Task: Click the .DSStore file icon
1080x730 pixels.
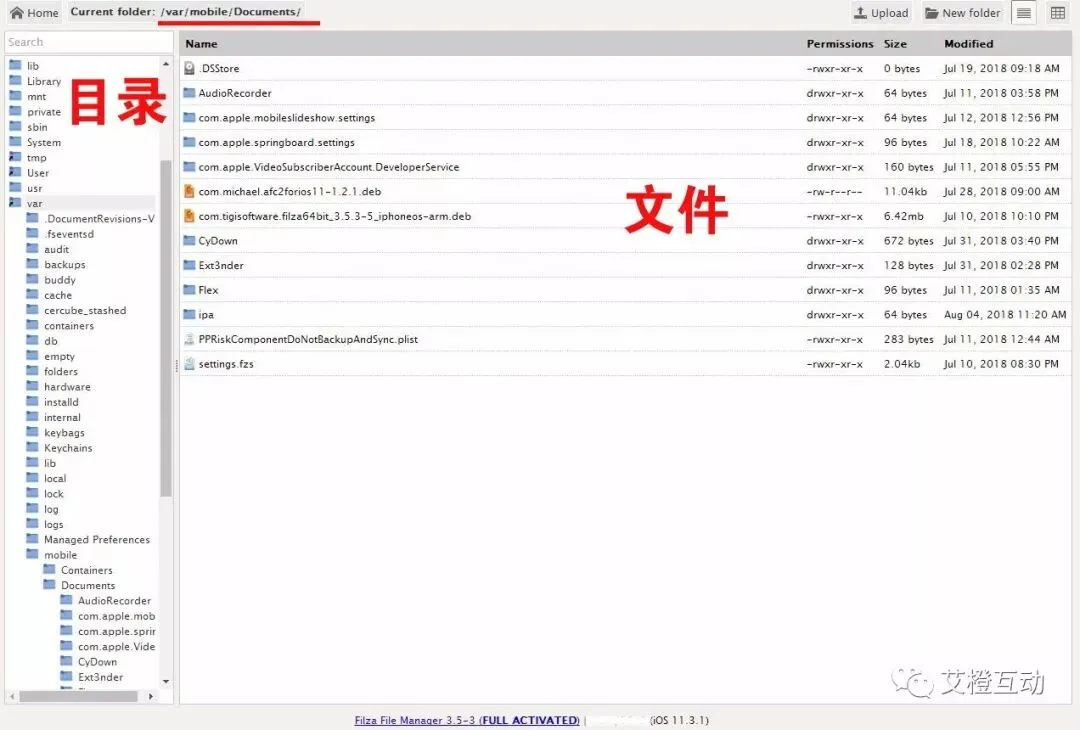Action: [189, 68]
